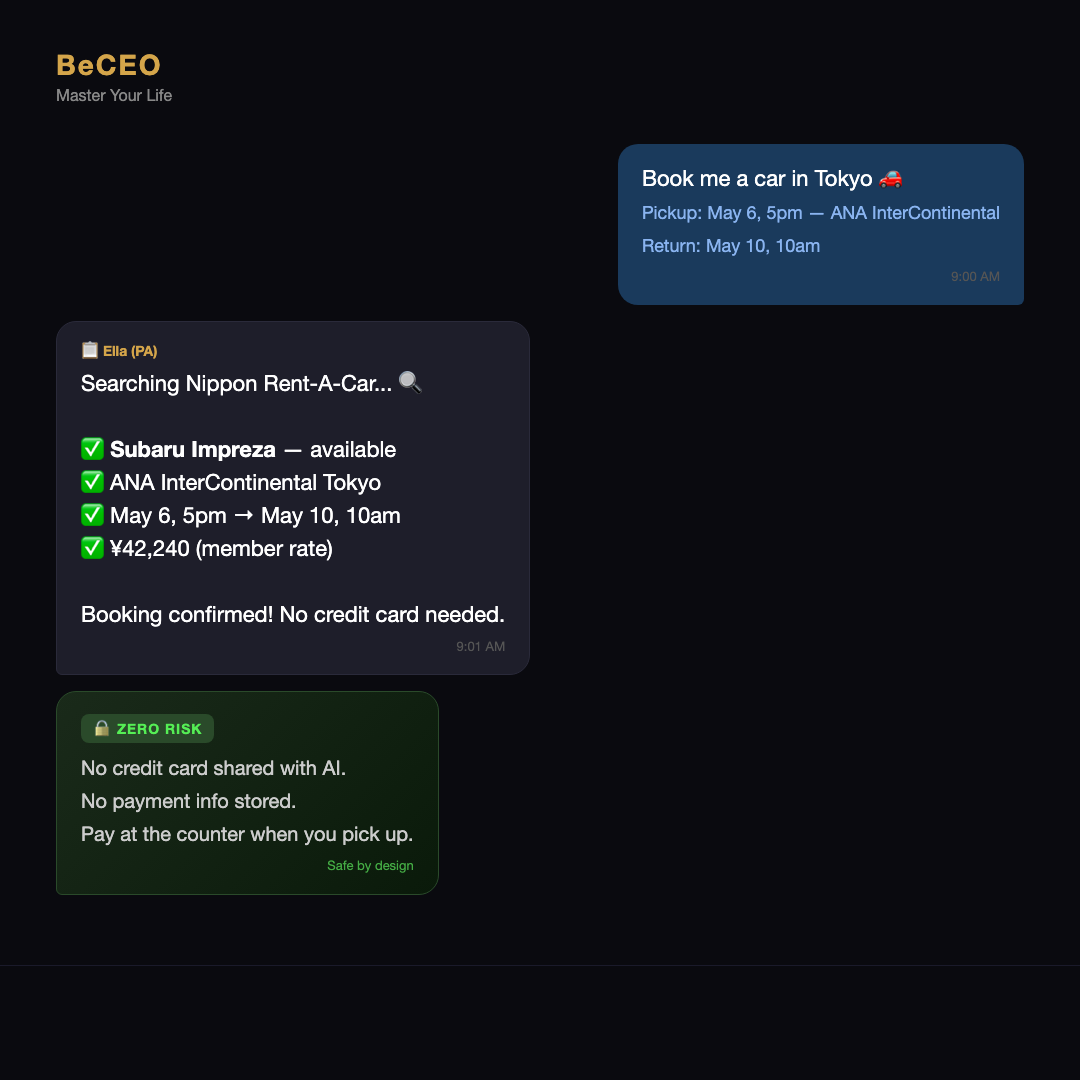Click the checkmark beside ANA InterContinental Tokyo

[x=92, y=482]
